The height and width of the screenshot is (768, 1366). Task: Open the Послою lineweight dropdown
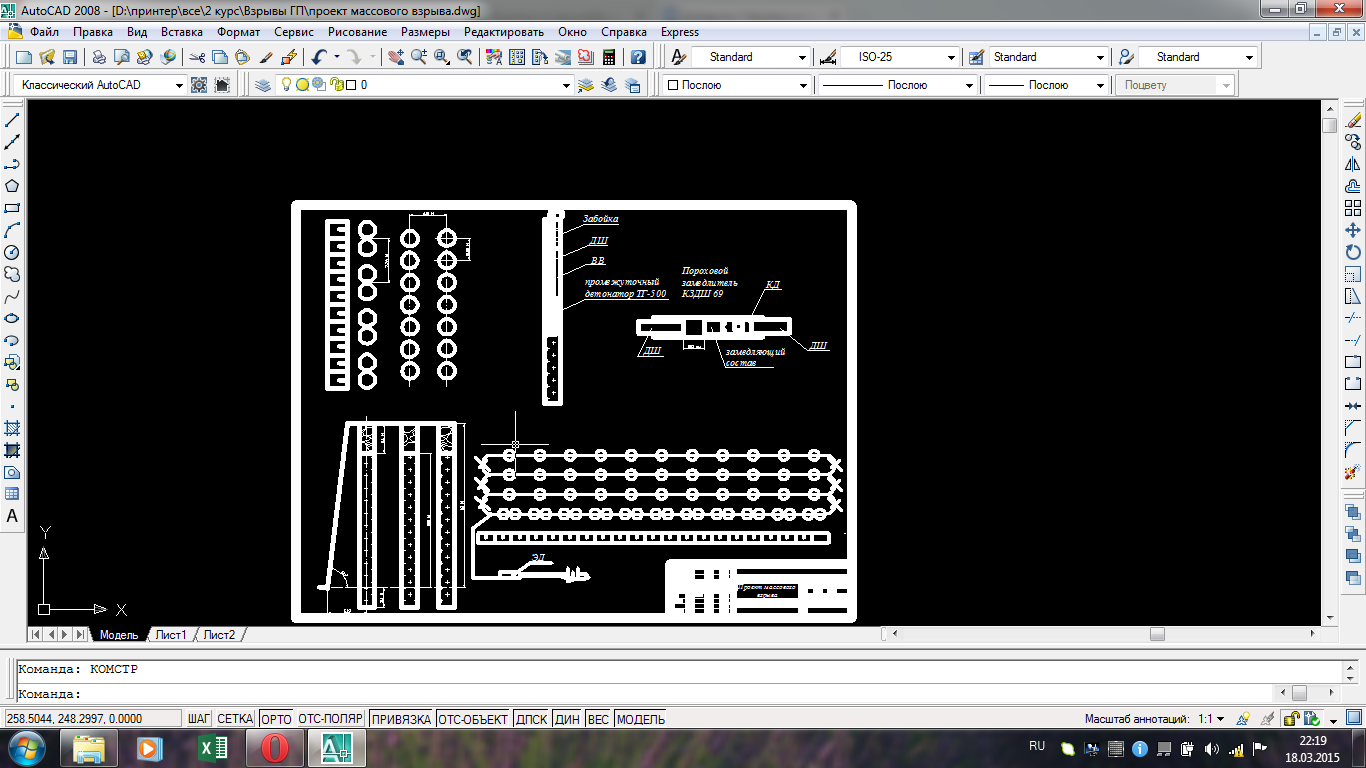[x=1101, y=85]
